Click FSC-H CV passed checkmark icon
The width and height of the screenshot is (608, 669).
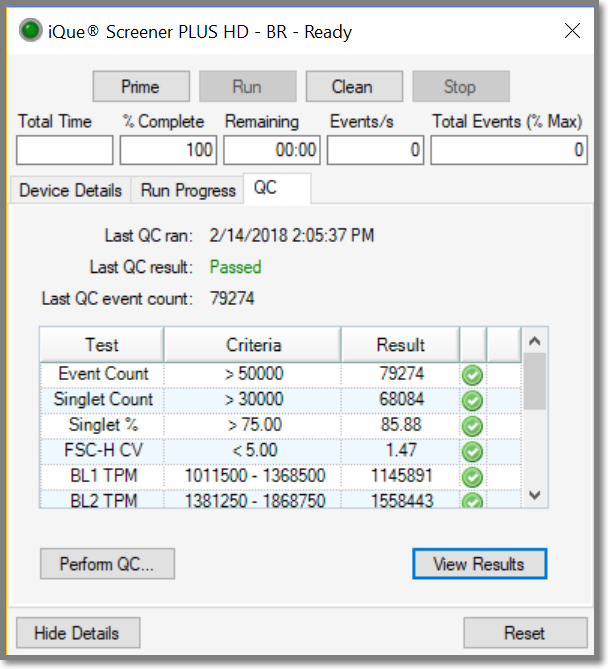point(473,452)
